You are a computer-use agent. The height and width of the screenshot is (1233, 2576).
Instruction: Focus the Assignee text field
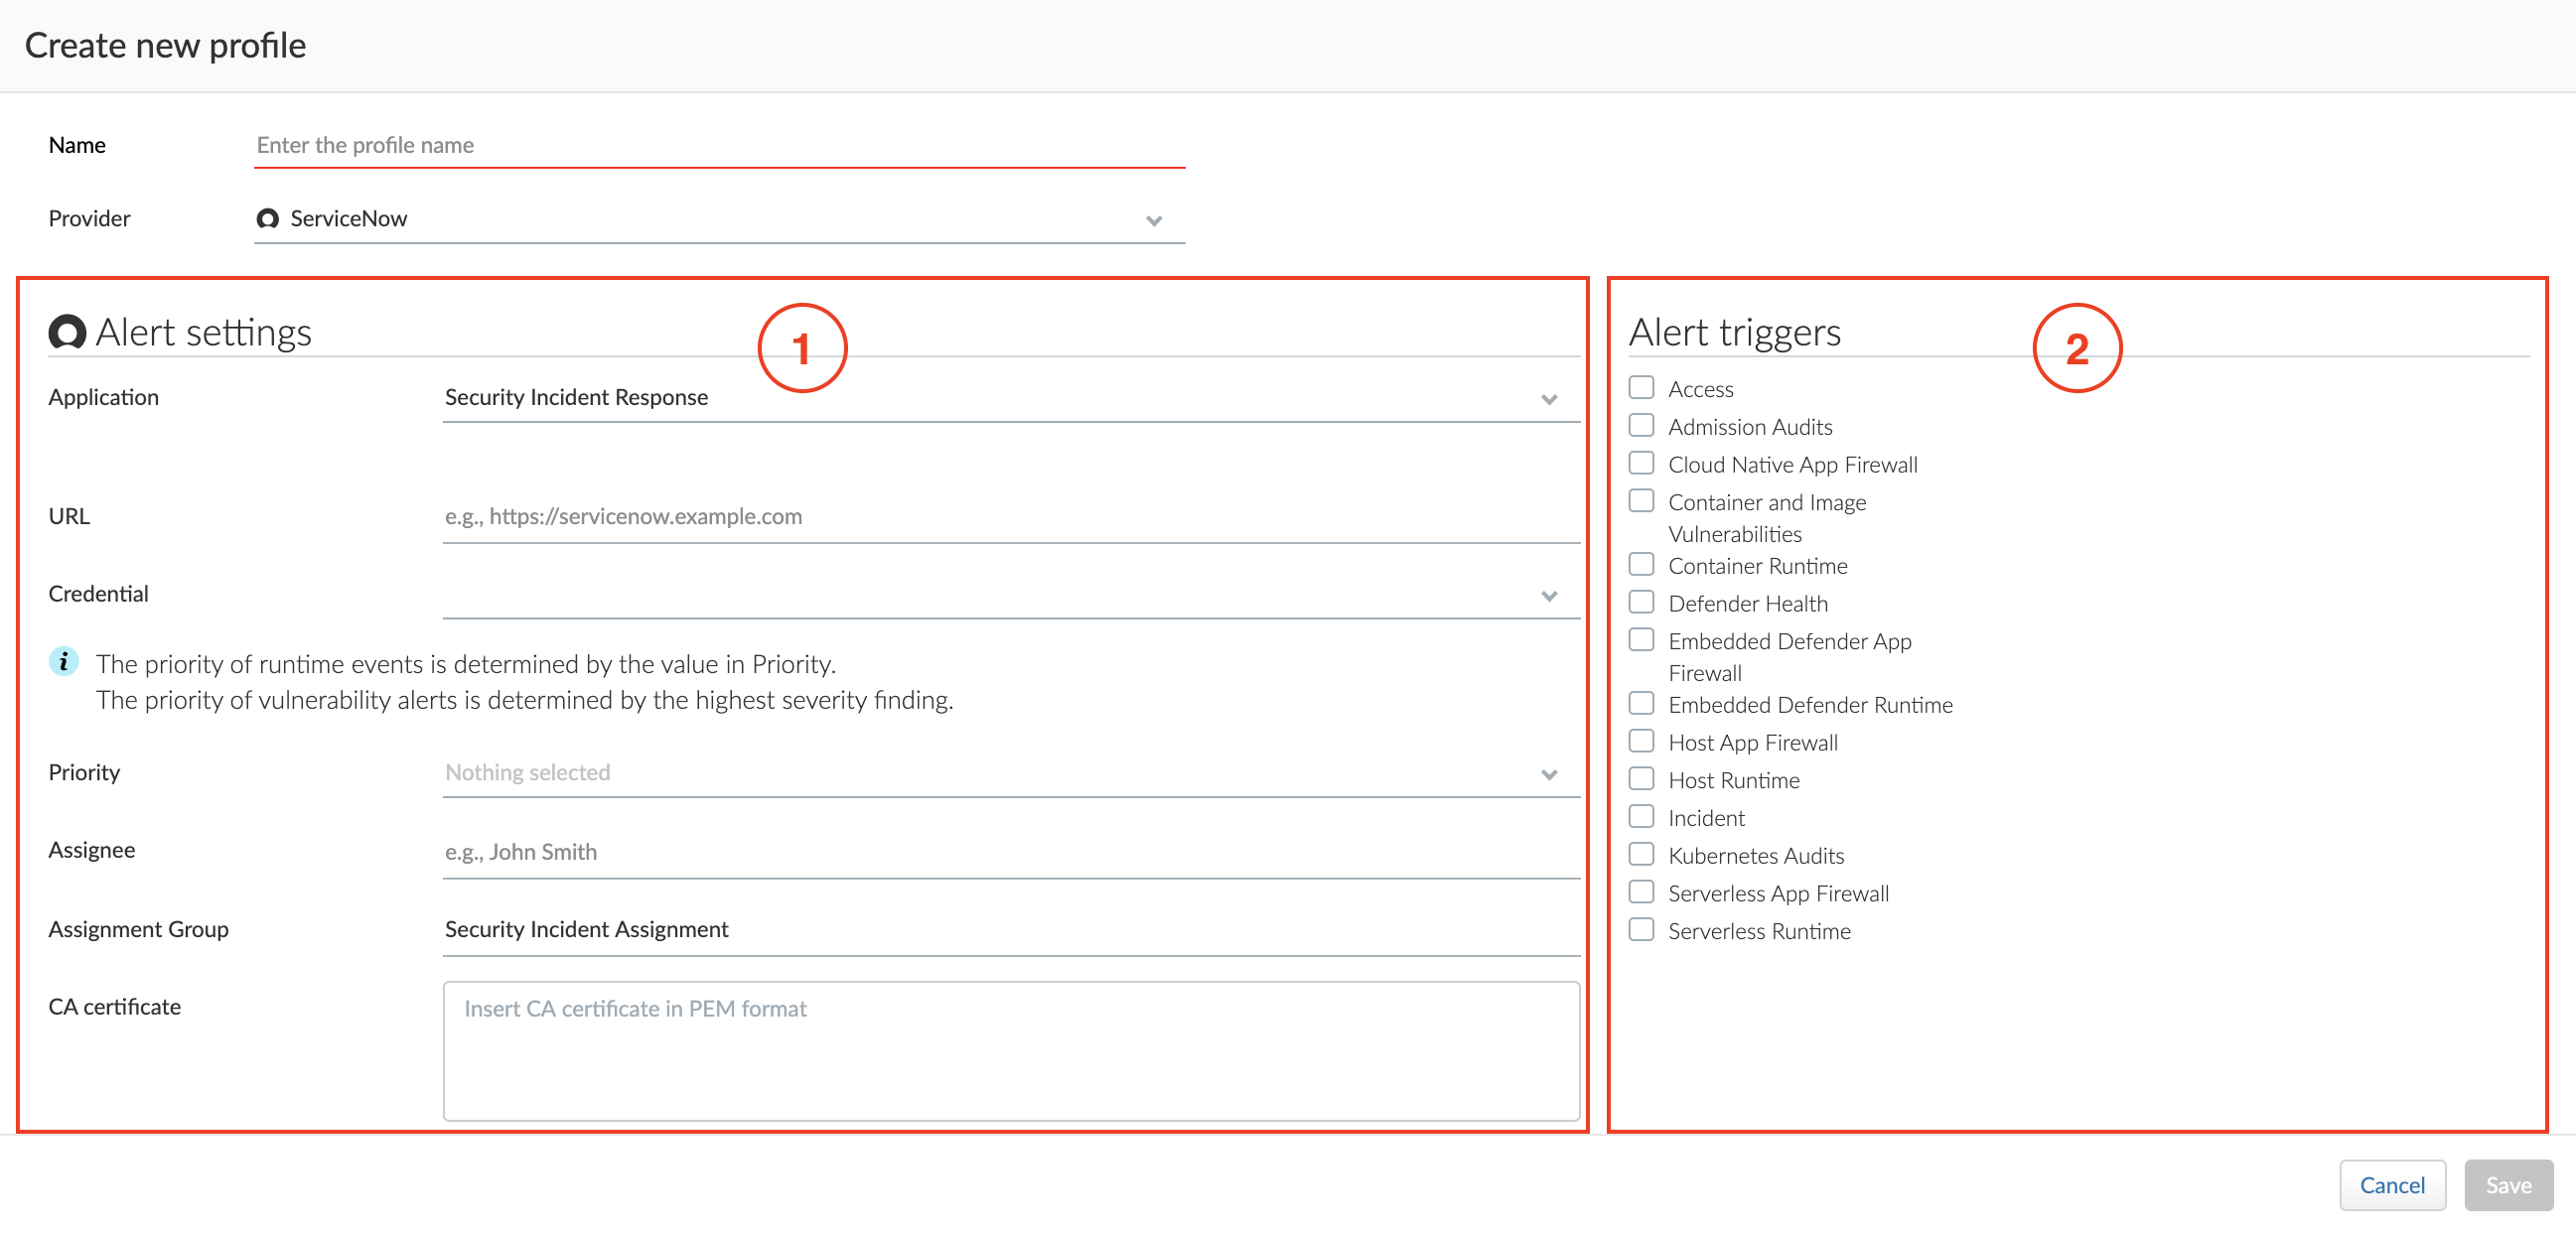[1011, 852]
